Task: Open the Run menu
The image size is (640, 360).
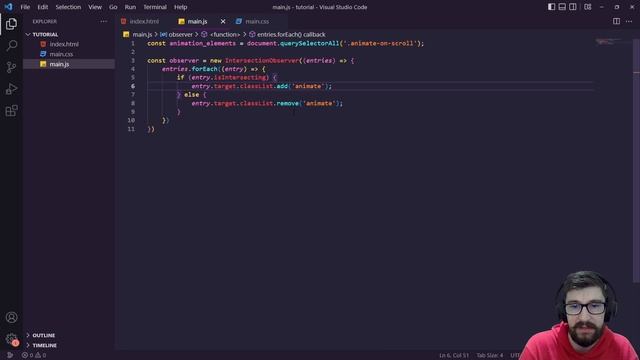Action: 130,7
